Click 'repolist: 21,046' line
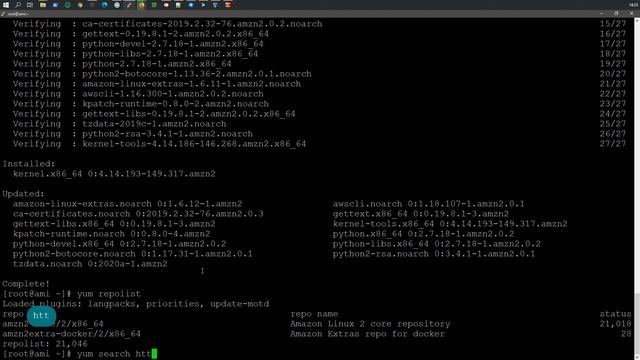 coord(45,344)
